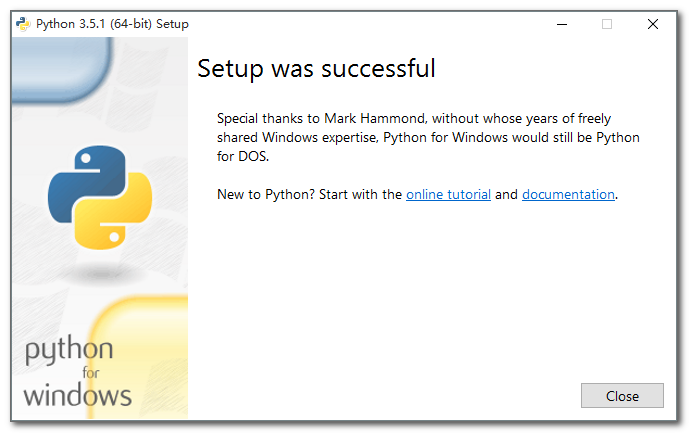This screenshot has height=433, width=689.
Task: Click the "for DOS." text line
Action: (243, 157)
